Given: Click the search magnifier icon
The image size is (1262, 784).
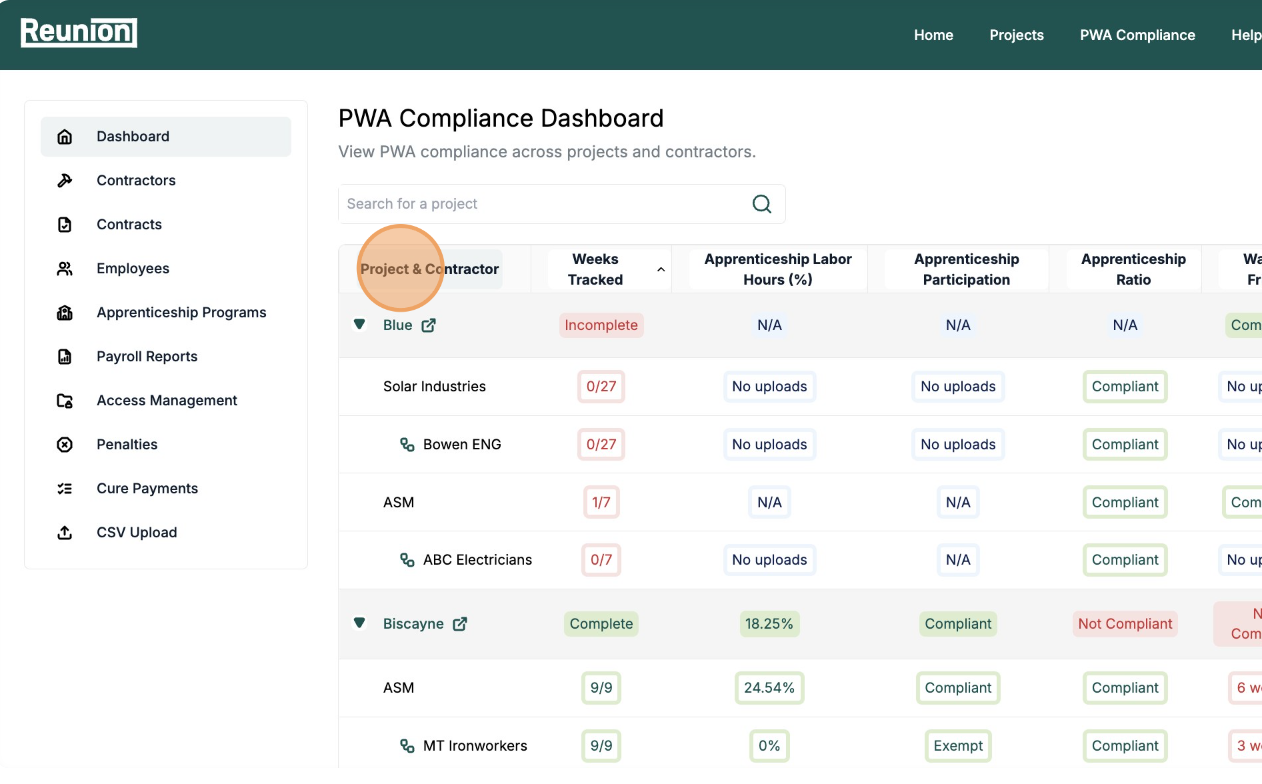Looking at the screenshot, I should [x=761, y=204].
